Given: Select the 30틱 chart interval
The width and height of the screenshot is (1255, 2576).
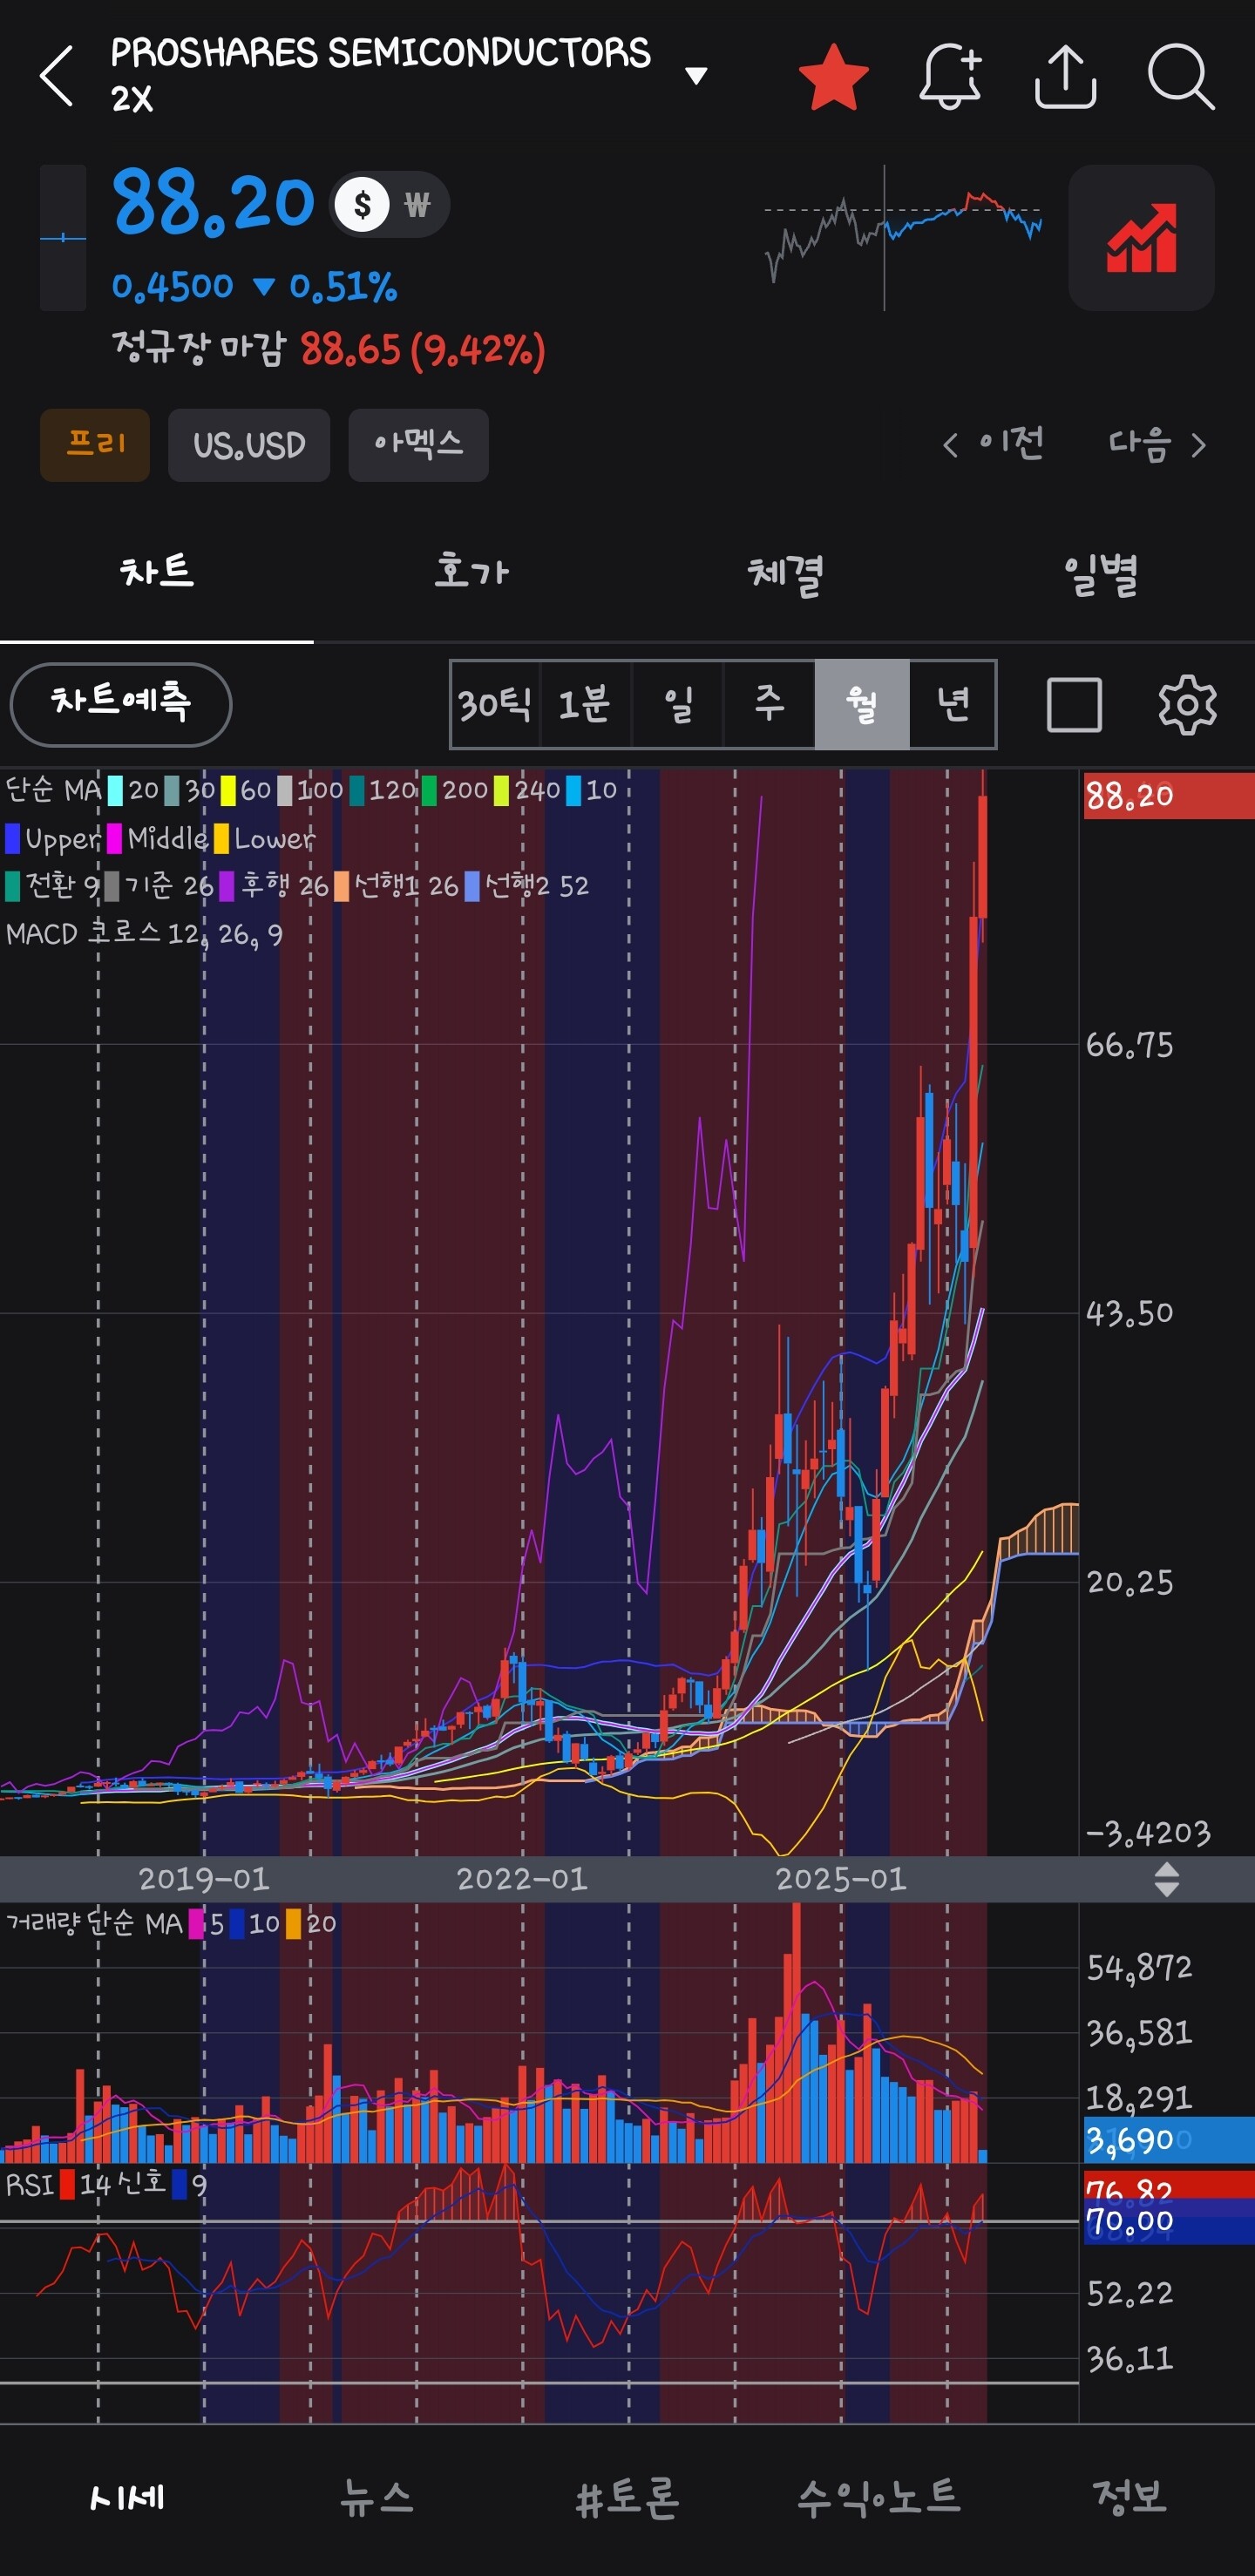Looking at the screenshot, I should coord(495,704).
